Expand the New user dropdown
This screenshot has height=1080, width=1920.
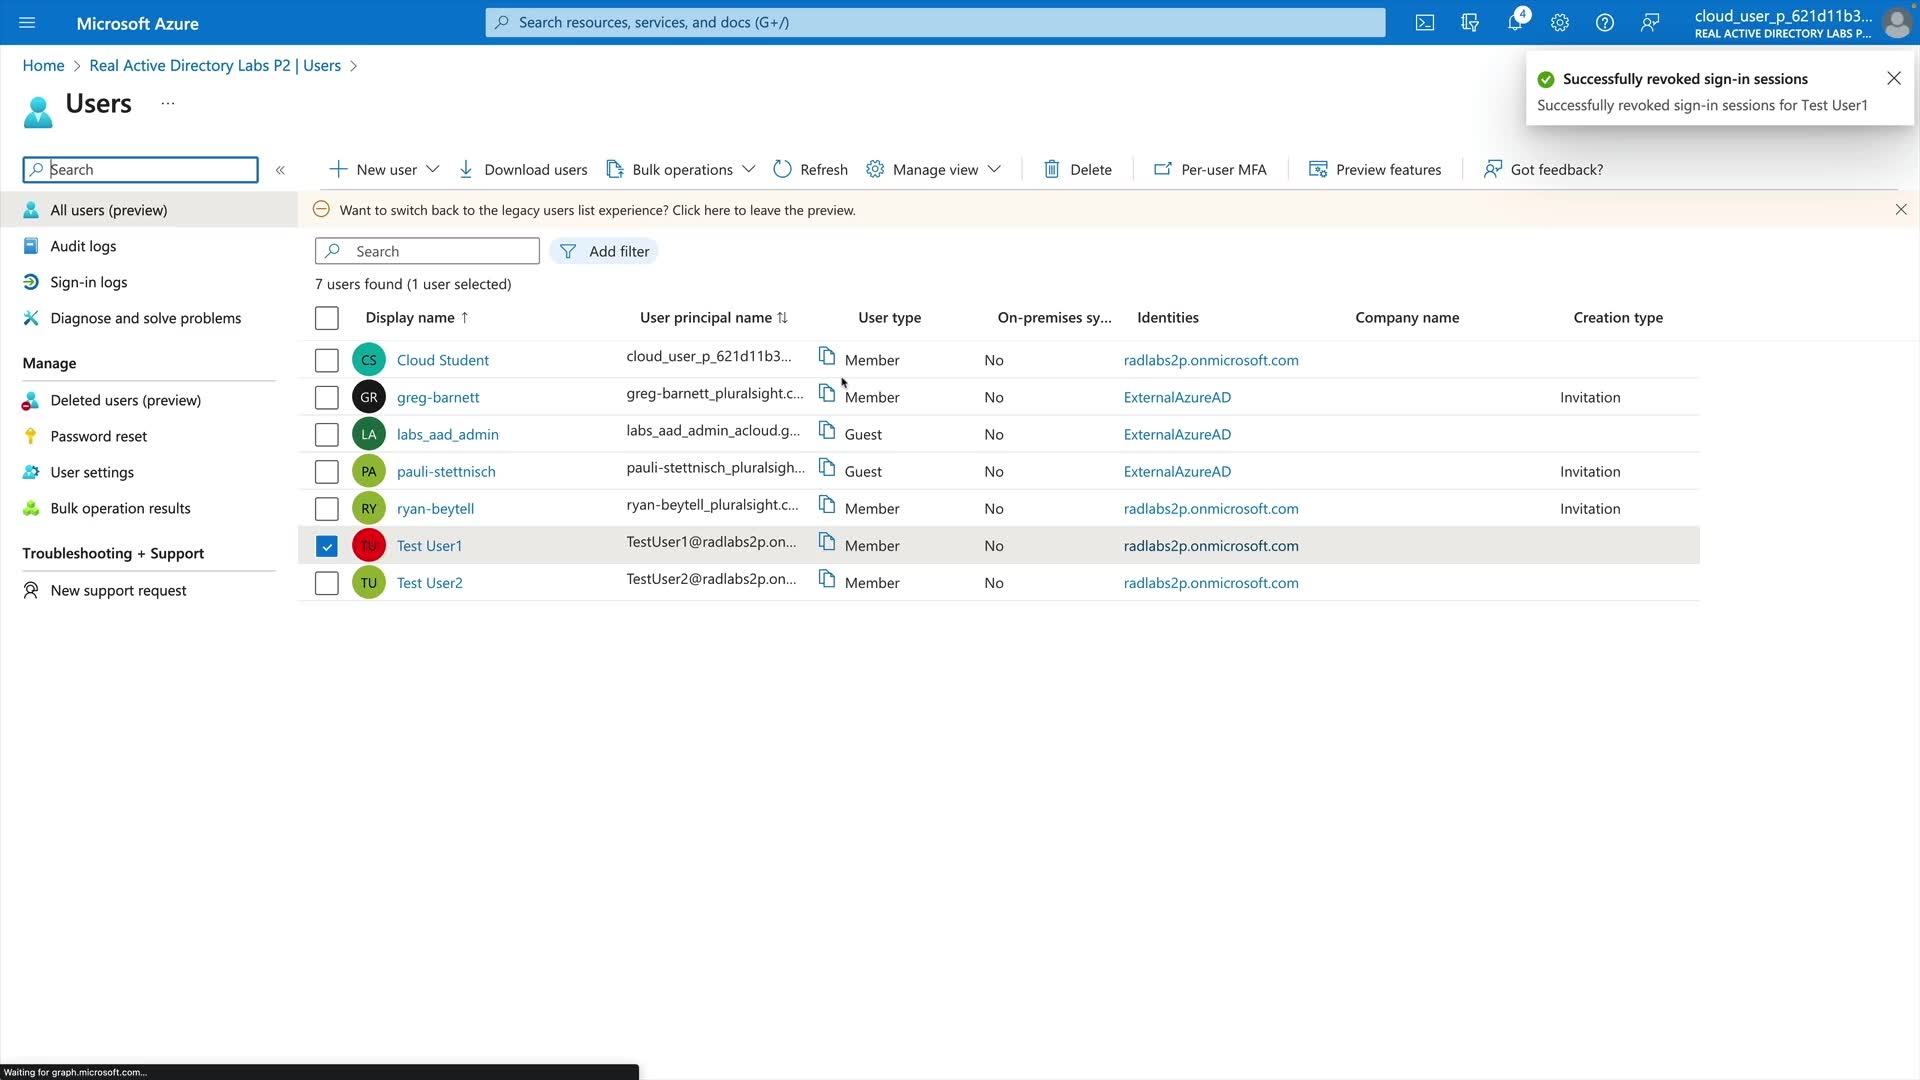[432, 169]
